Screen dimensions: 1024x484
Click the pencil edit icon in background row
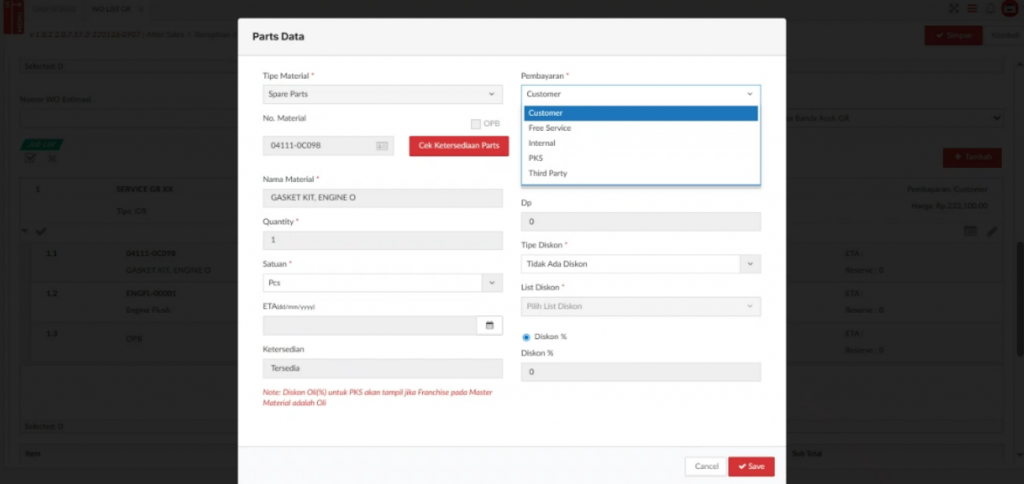coord(992,231)
